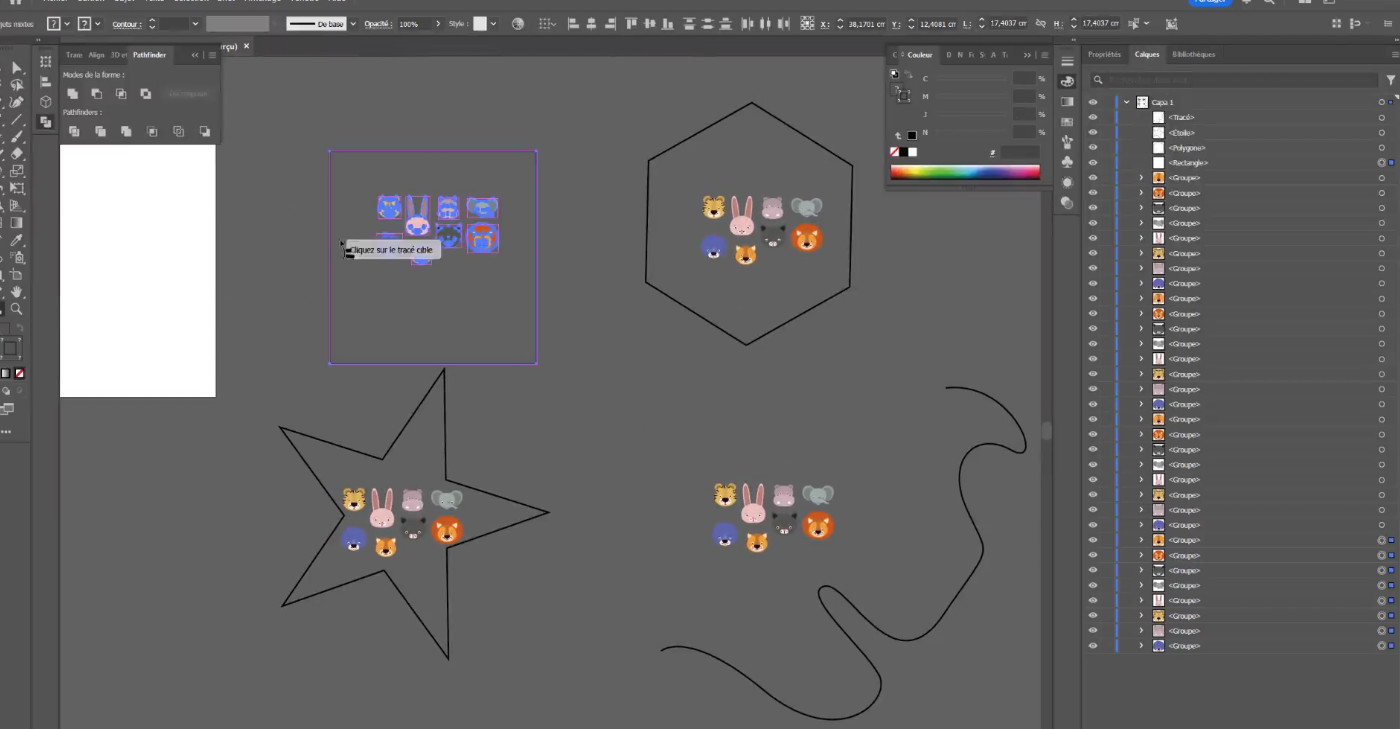The image size is (1400, 729).
Task: Select the Hand tool in left toolbar
Action: (17, 292)
